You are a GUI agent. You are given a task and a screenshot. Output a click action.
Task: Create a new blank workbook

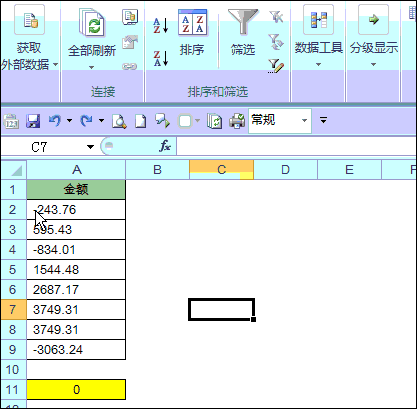[140, 121]
